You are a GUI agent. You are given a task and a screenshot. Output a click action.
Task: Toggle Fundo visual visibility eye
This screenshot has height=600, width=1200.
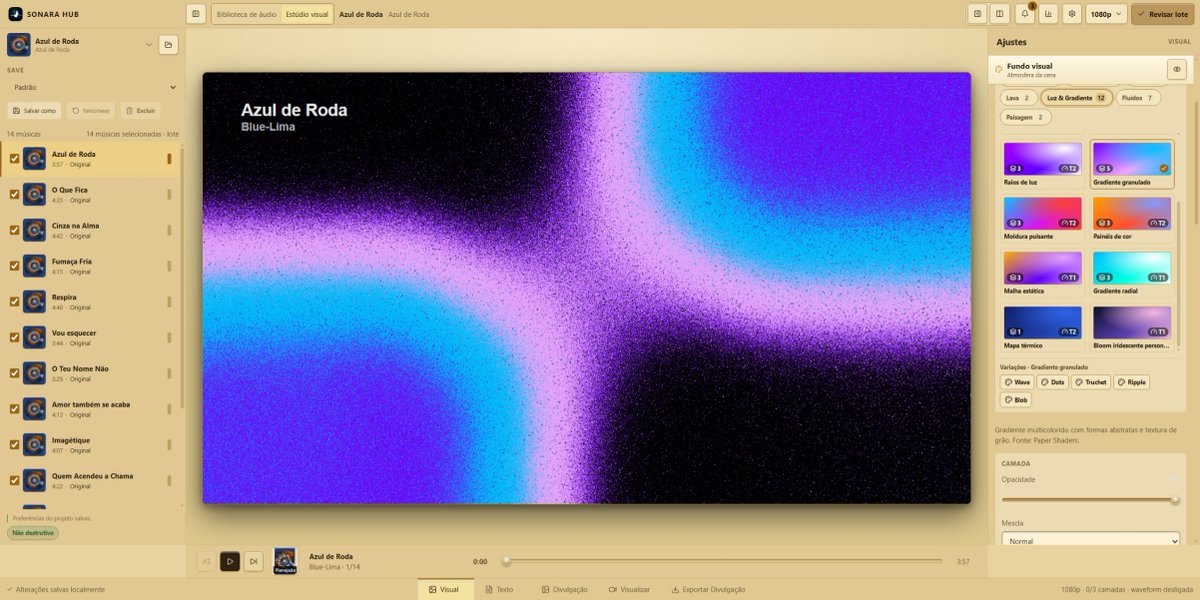1177,69
